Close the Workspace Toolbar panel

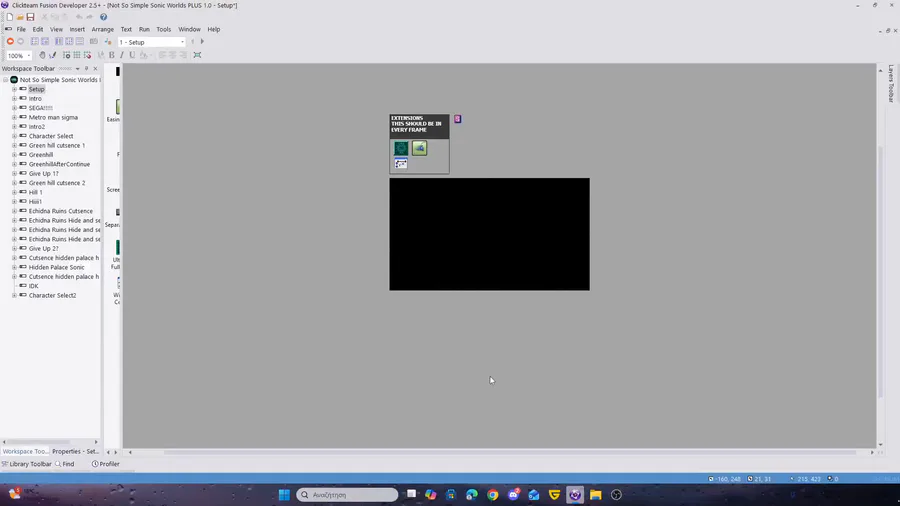point(95,68)
